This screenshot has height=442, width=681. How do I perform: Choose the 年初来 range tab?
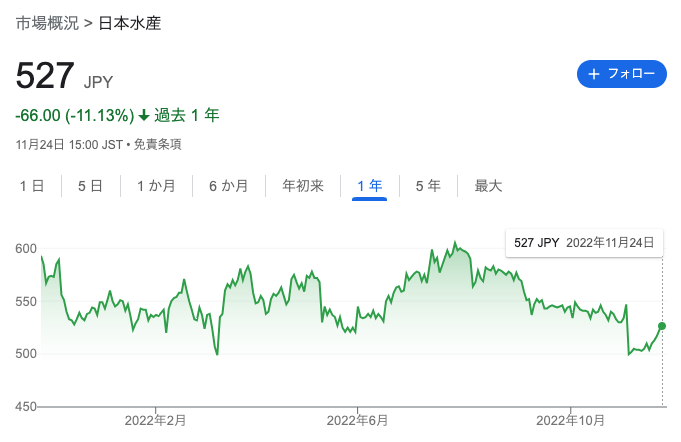[x=303, y=186]
